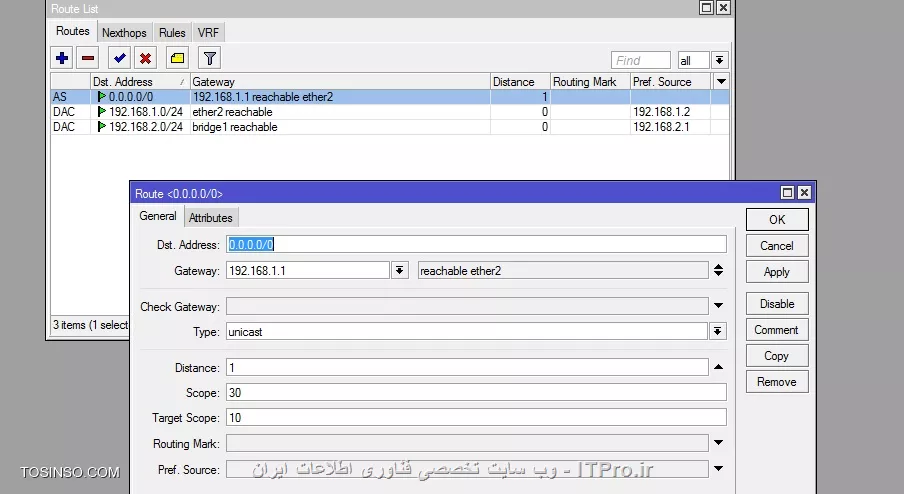904x494 pixels.
Task: Click the 'all' filter combo box
Action: tap(694, 61)
